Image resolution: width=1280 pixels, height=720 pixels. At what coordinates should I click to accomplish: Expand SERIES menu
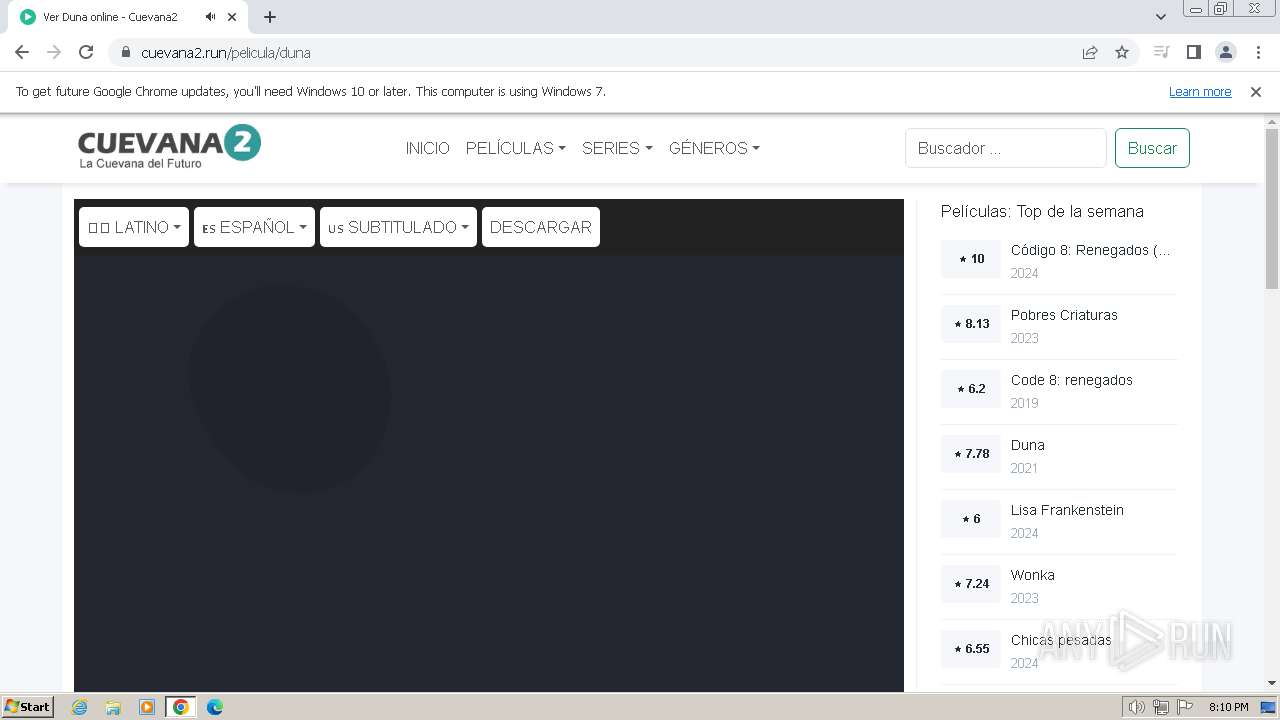coord(617,148)
